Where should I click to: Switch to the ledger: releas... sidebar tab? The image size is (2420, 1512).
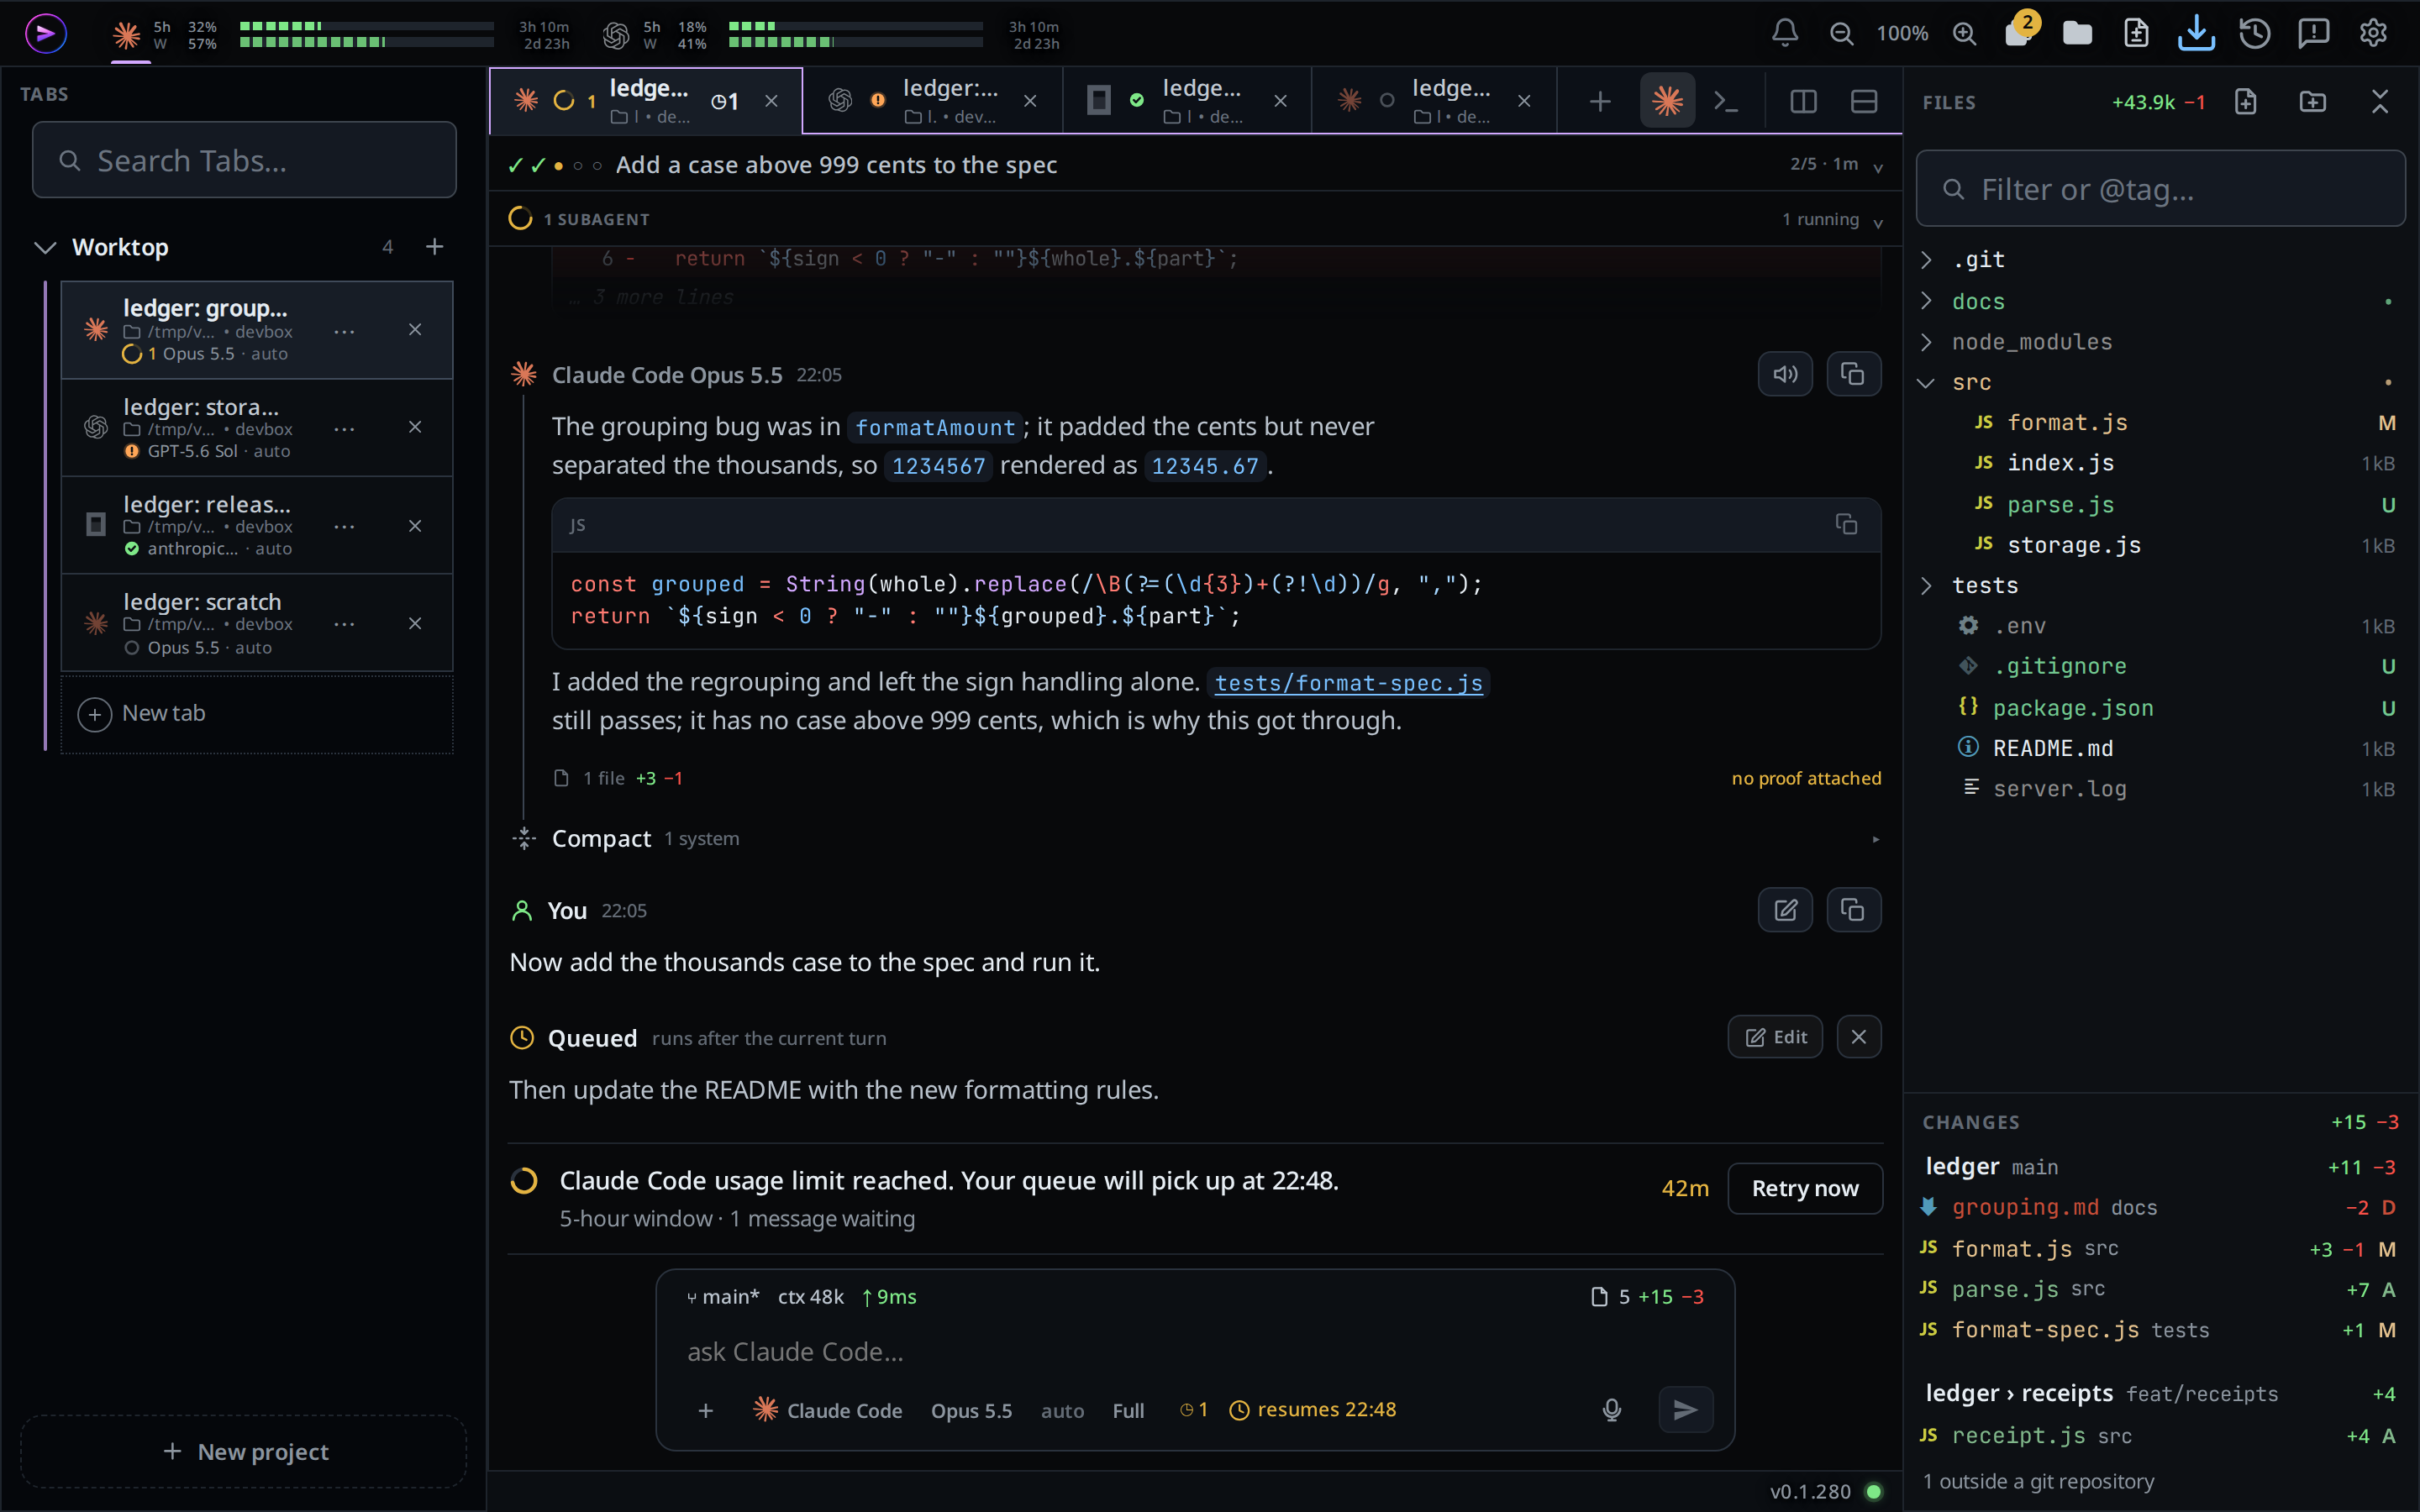[257, 525]
